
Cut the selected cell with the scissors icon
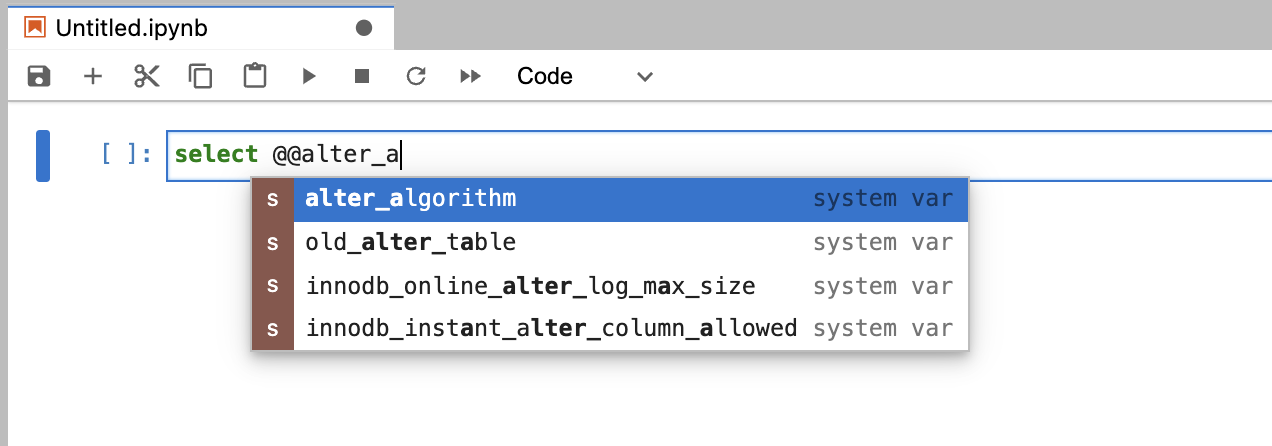[147, 76]
